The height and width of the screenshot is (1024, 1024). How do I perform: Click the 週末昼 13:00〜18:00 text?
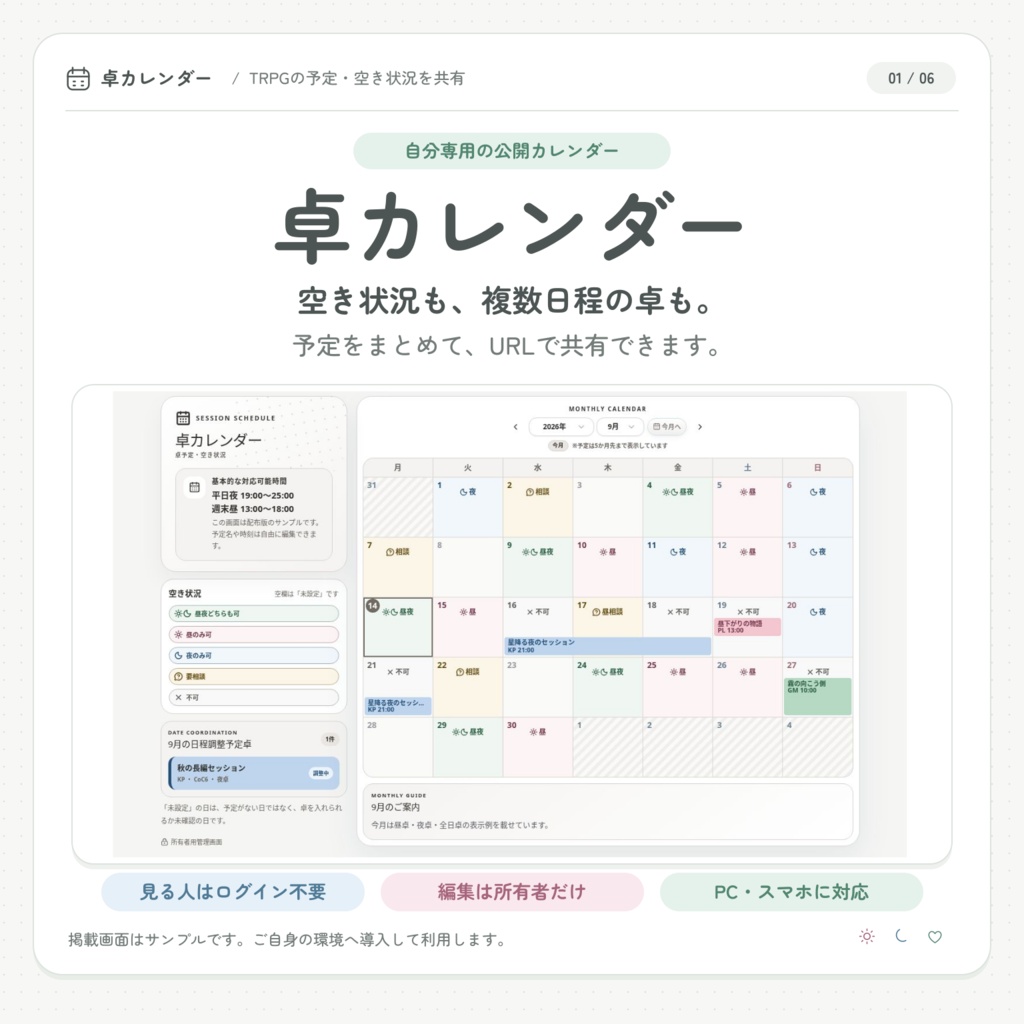(253, 509)
